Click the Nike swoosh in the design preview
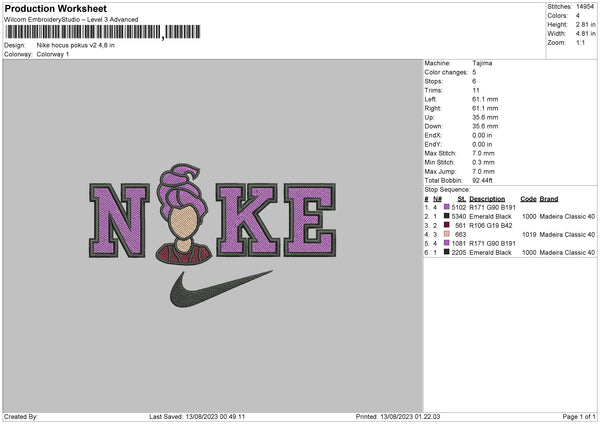 [x=221, y=289]
